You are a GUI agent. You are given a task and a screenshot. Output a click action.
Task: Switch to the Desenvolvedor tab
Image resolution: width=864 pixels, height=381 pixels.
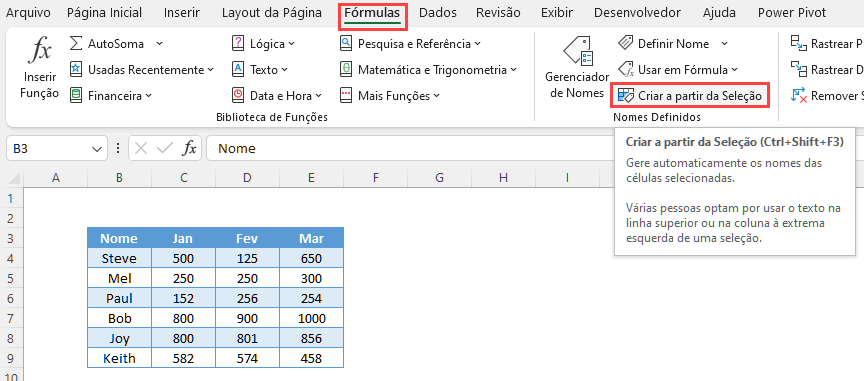[x=637, y=13]
